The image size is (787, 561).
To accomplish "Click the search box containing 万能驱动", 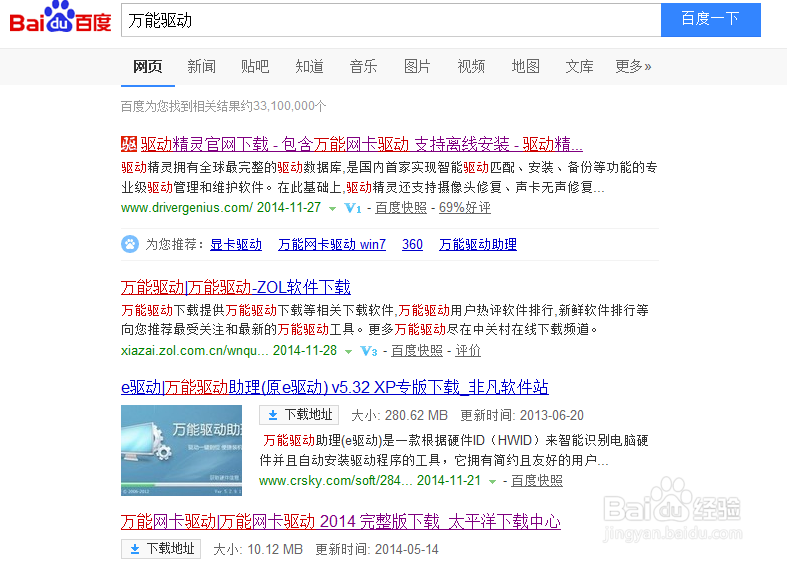I will coord(391,20).
